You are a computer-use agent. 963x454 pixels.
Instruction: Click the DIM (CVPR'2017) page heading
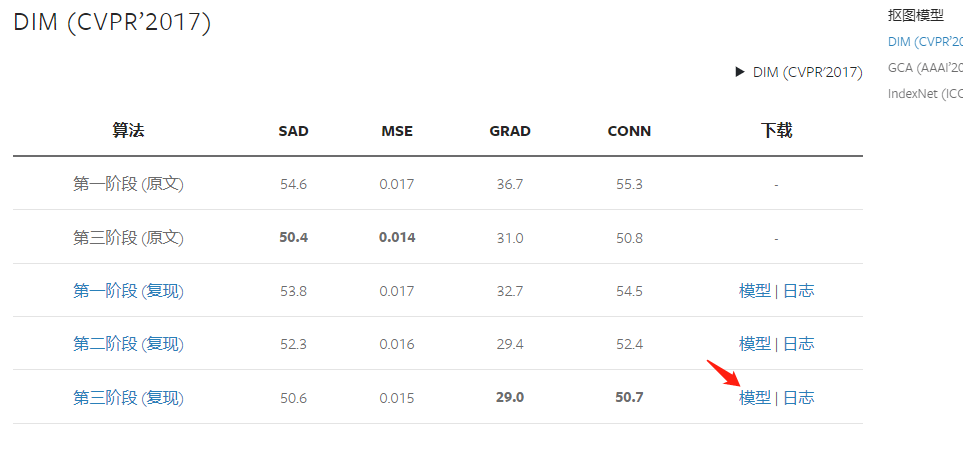coord(112,23)
